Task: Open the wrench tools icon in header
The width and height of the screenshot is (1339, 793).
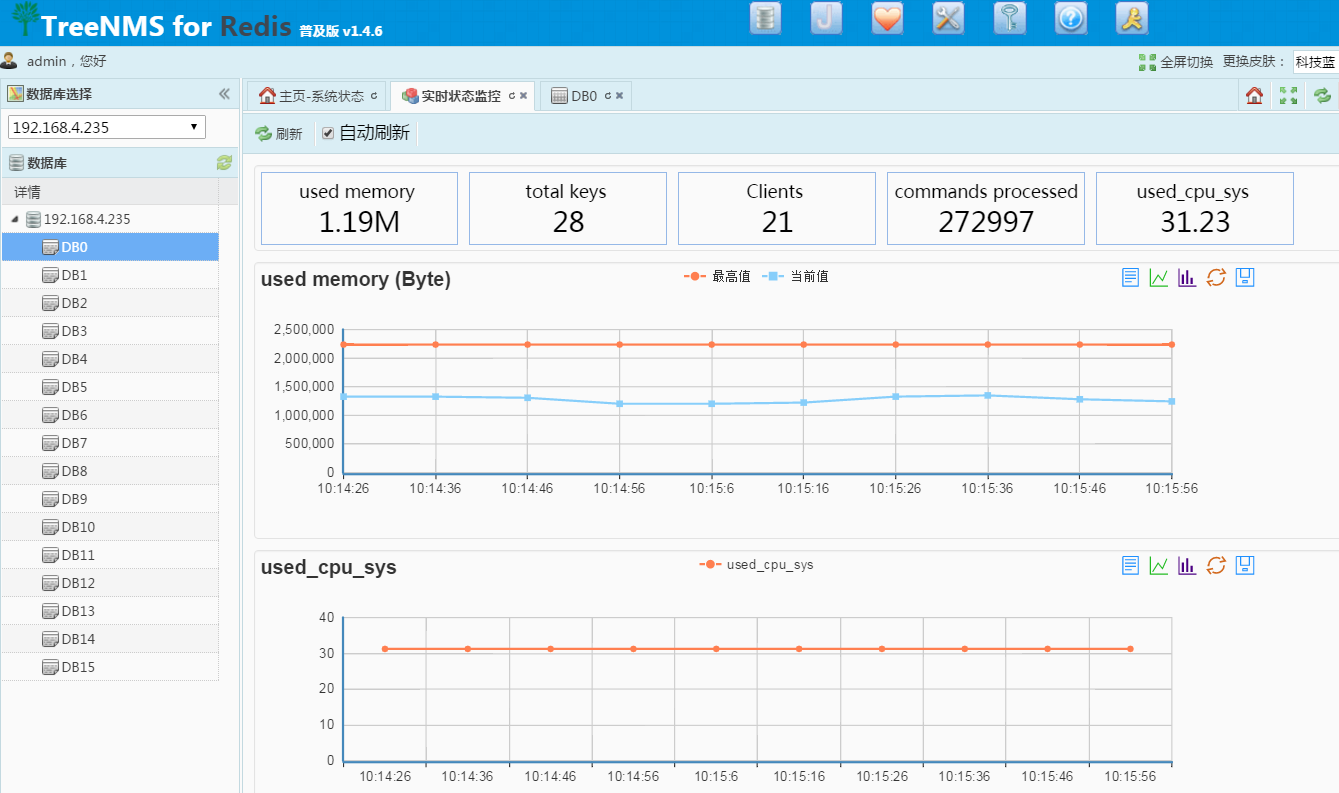Action: coord(948,19)
